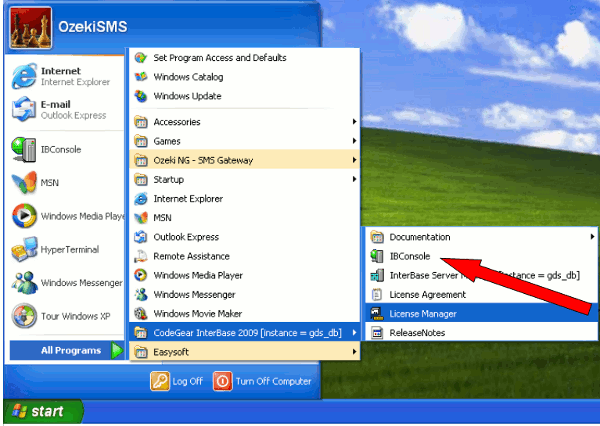Screen dimensions: 600x426
Task: Click the Documentation folder icon in InterBase submenu
Action: coord(377,237)
